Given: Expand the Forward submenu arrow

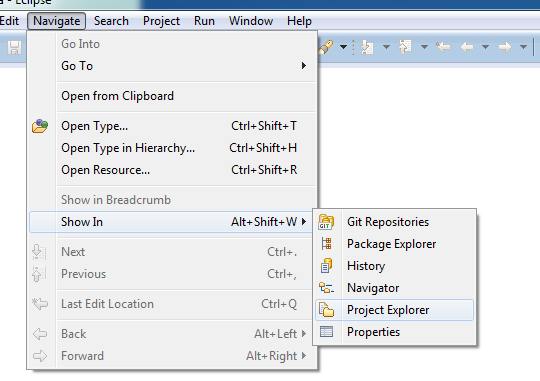Looking at the screenshot, I should point(304,356).
